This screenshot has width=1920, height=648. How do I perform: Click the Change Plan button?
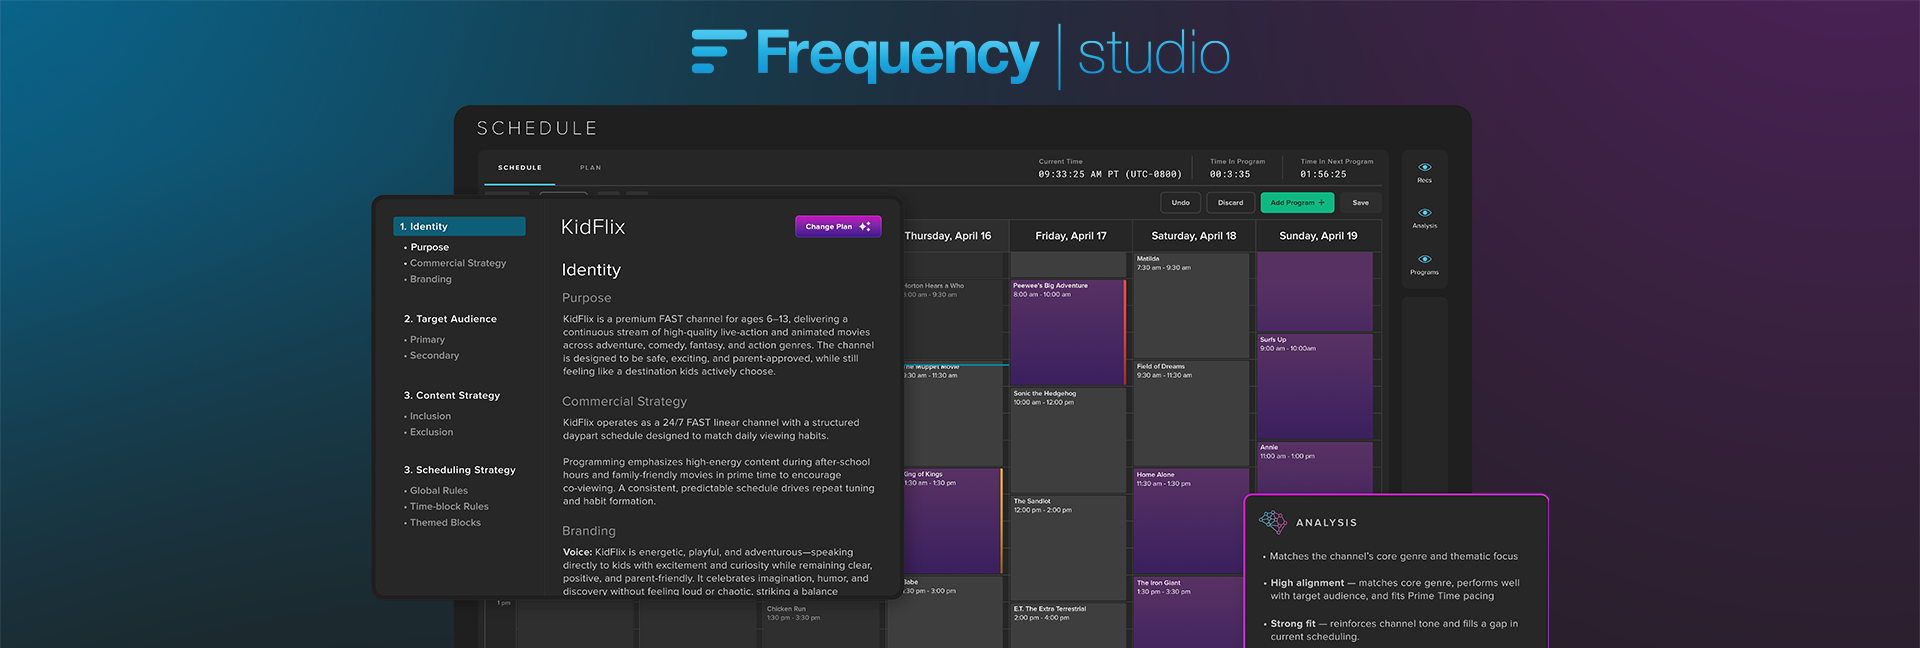pos(838,227)
